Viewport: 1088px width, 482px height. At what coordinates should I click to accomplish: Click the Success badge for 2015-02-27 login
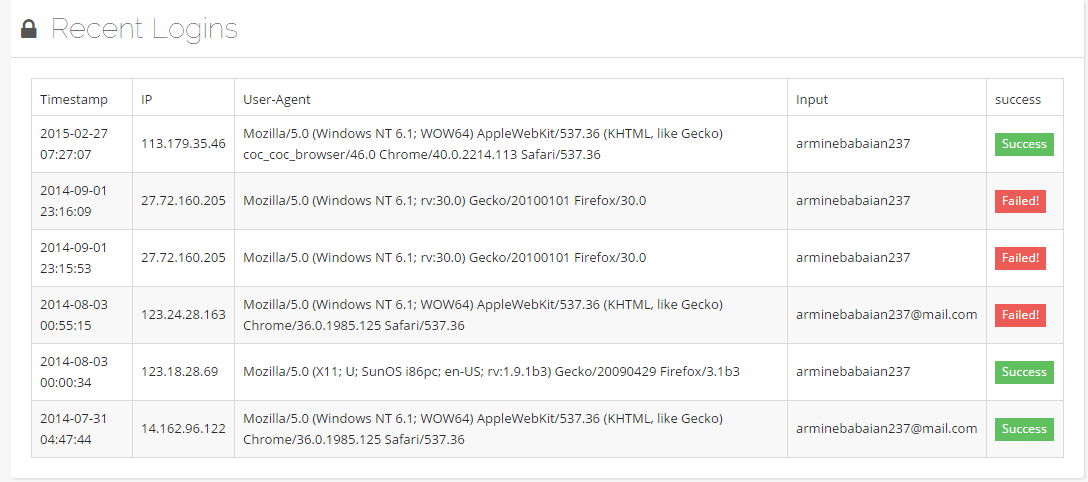(x=1024, y=144)
